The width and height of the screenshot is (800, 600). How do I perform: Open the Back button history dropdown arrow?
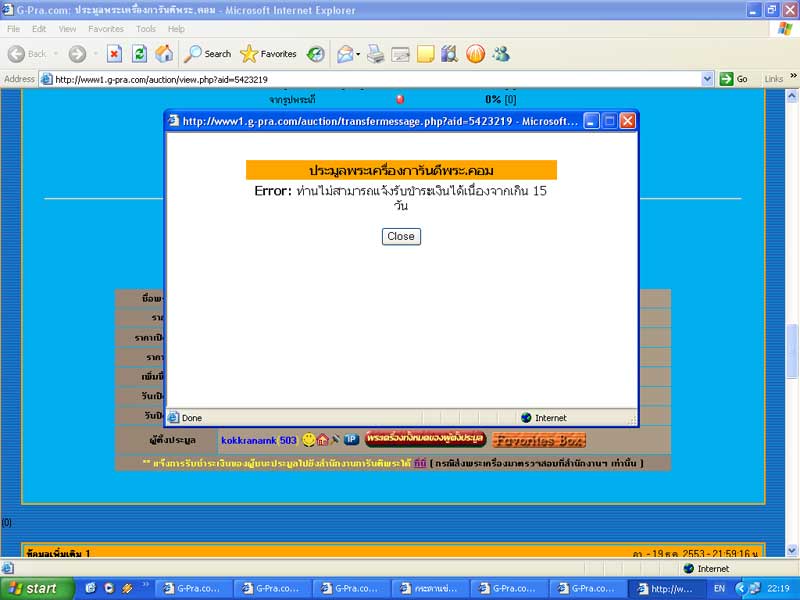[55, 54]
